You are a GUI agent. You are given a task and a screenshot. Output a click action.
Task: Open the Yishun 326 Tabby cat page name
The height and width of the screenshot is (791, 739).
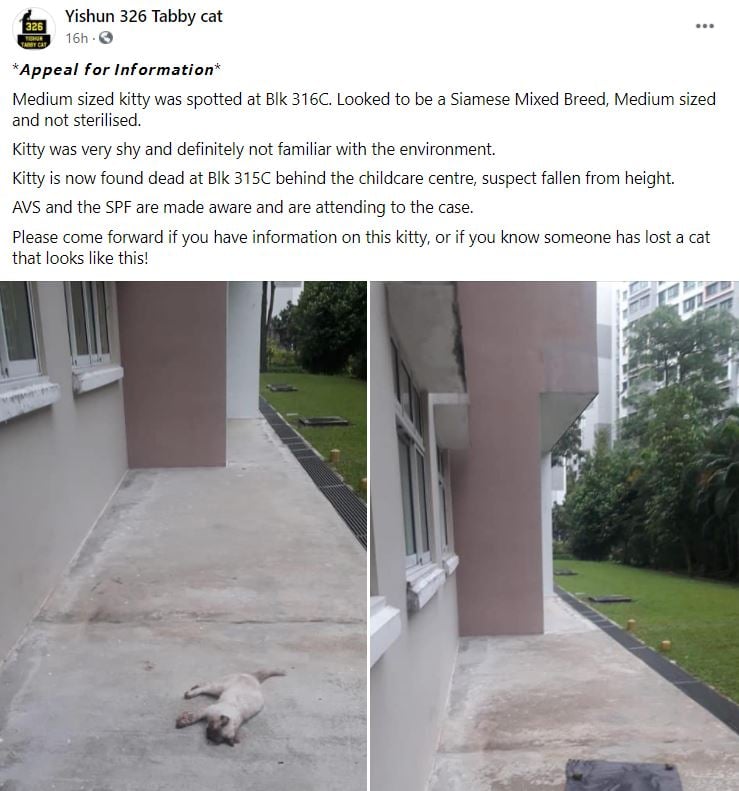pyautogui.click(x=143, y=16)
